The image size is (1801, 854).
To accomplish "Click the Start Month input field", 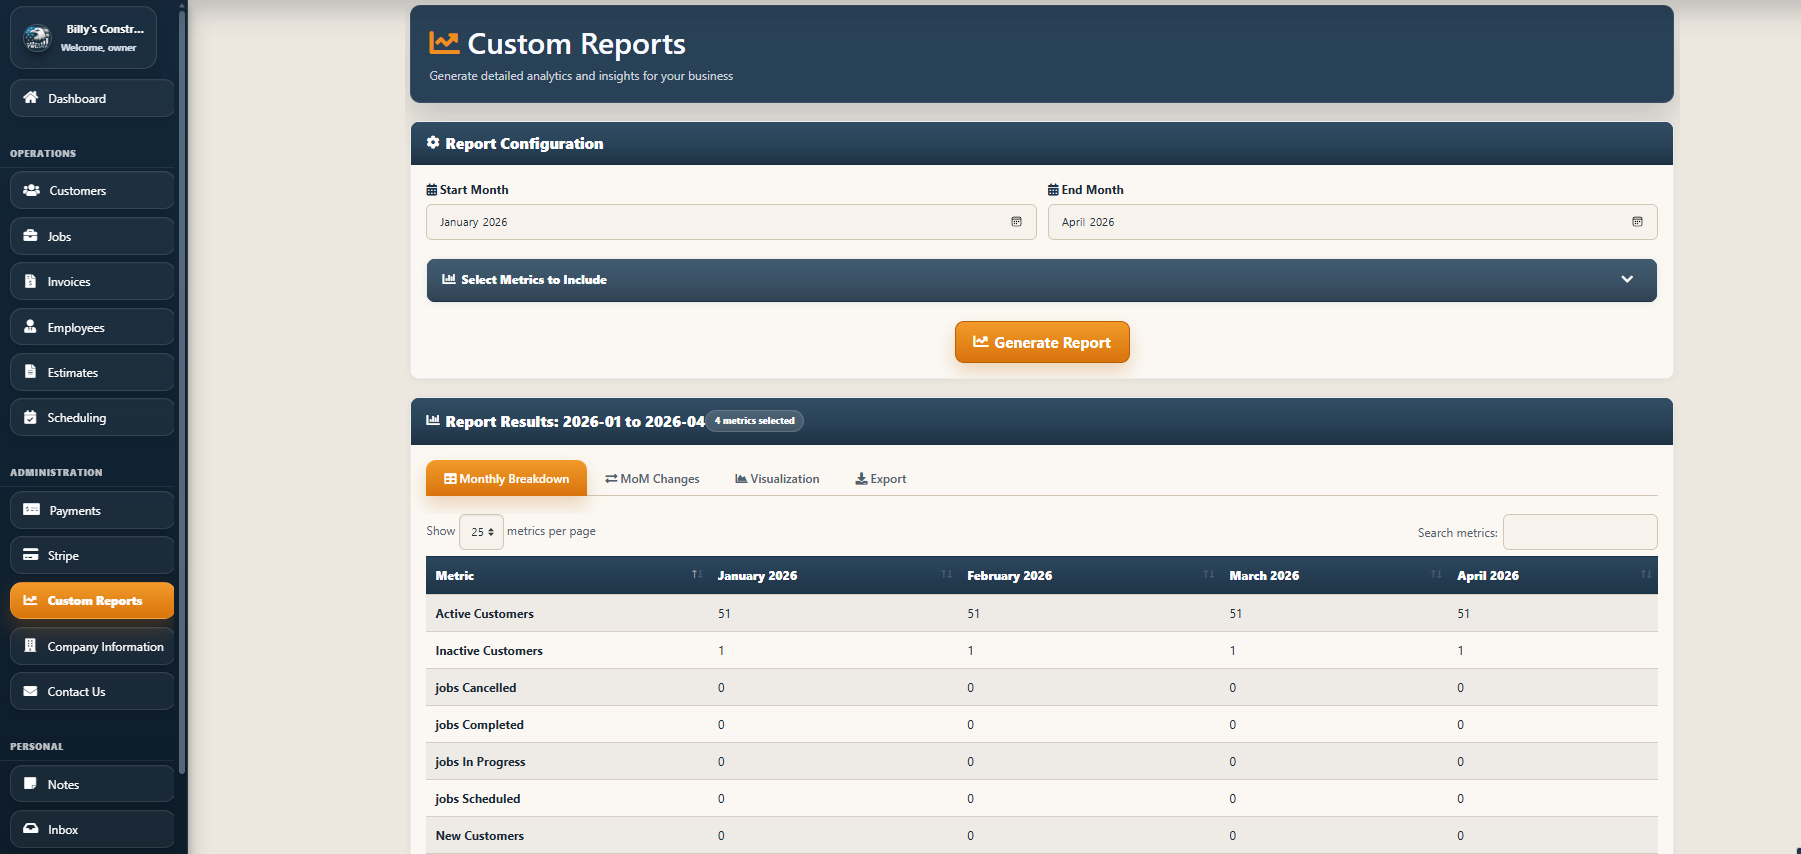I will point(731,222).
